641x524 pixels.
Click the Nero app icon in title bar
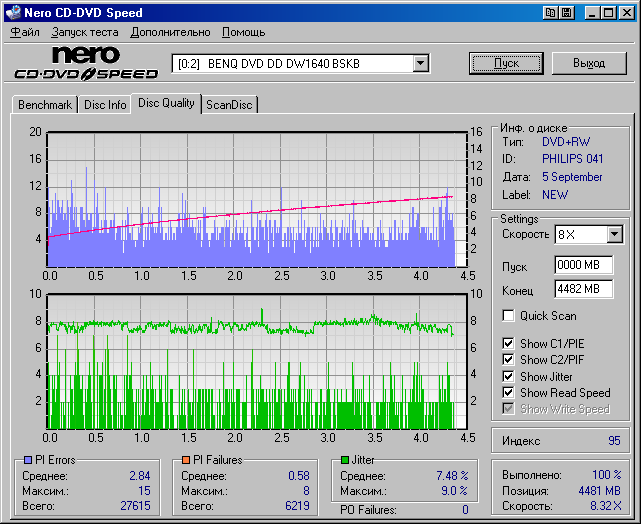(12, 13)
